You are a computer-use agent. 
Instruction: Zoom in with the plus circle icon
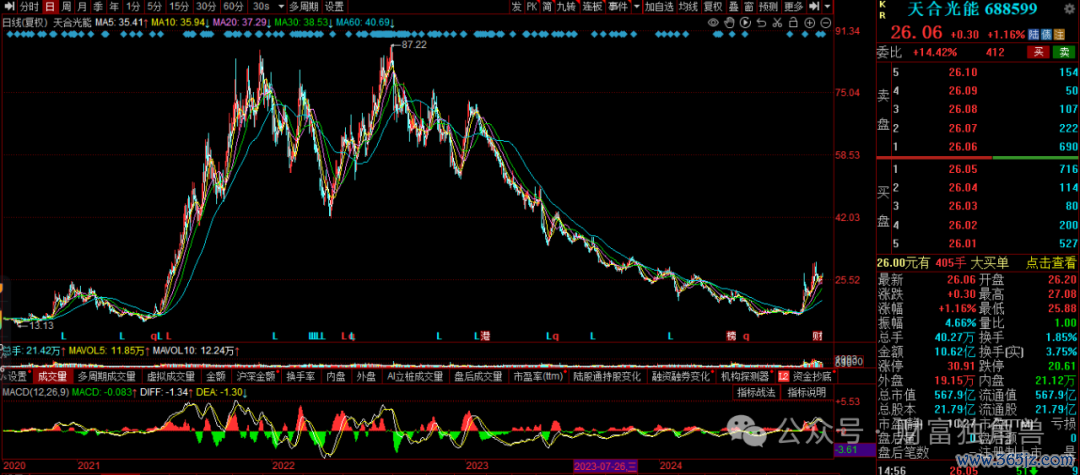[x=809, y=23]
